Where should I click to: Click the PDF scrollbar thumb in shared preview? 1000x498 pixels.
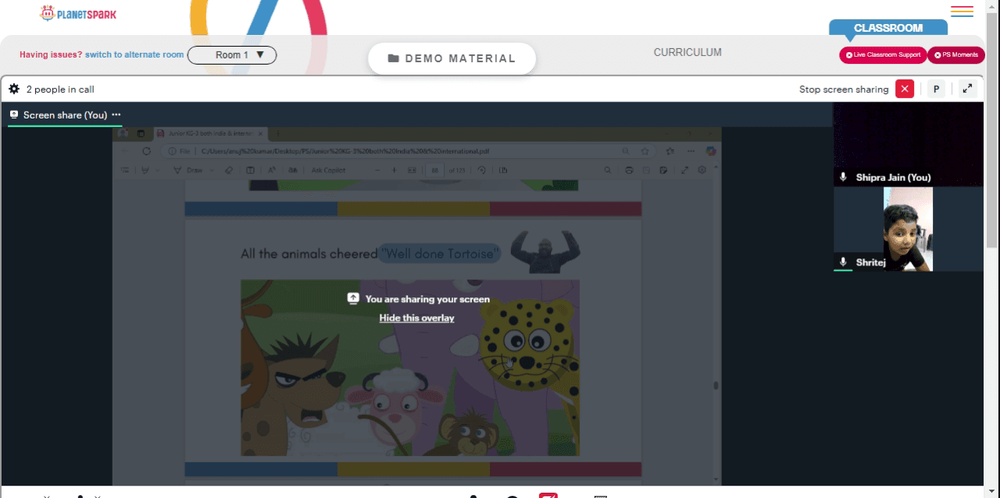point(716,385)
